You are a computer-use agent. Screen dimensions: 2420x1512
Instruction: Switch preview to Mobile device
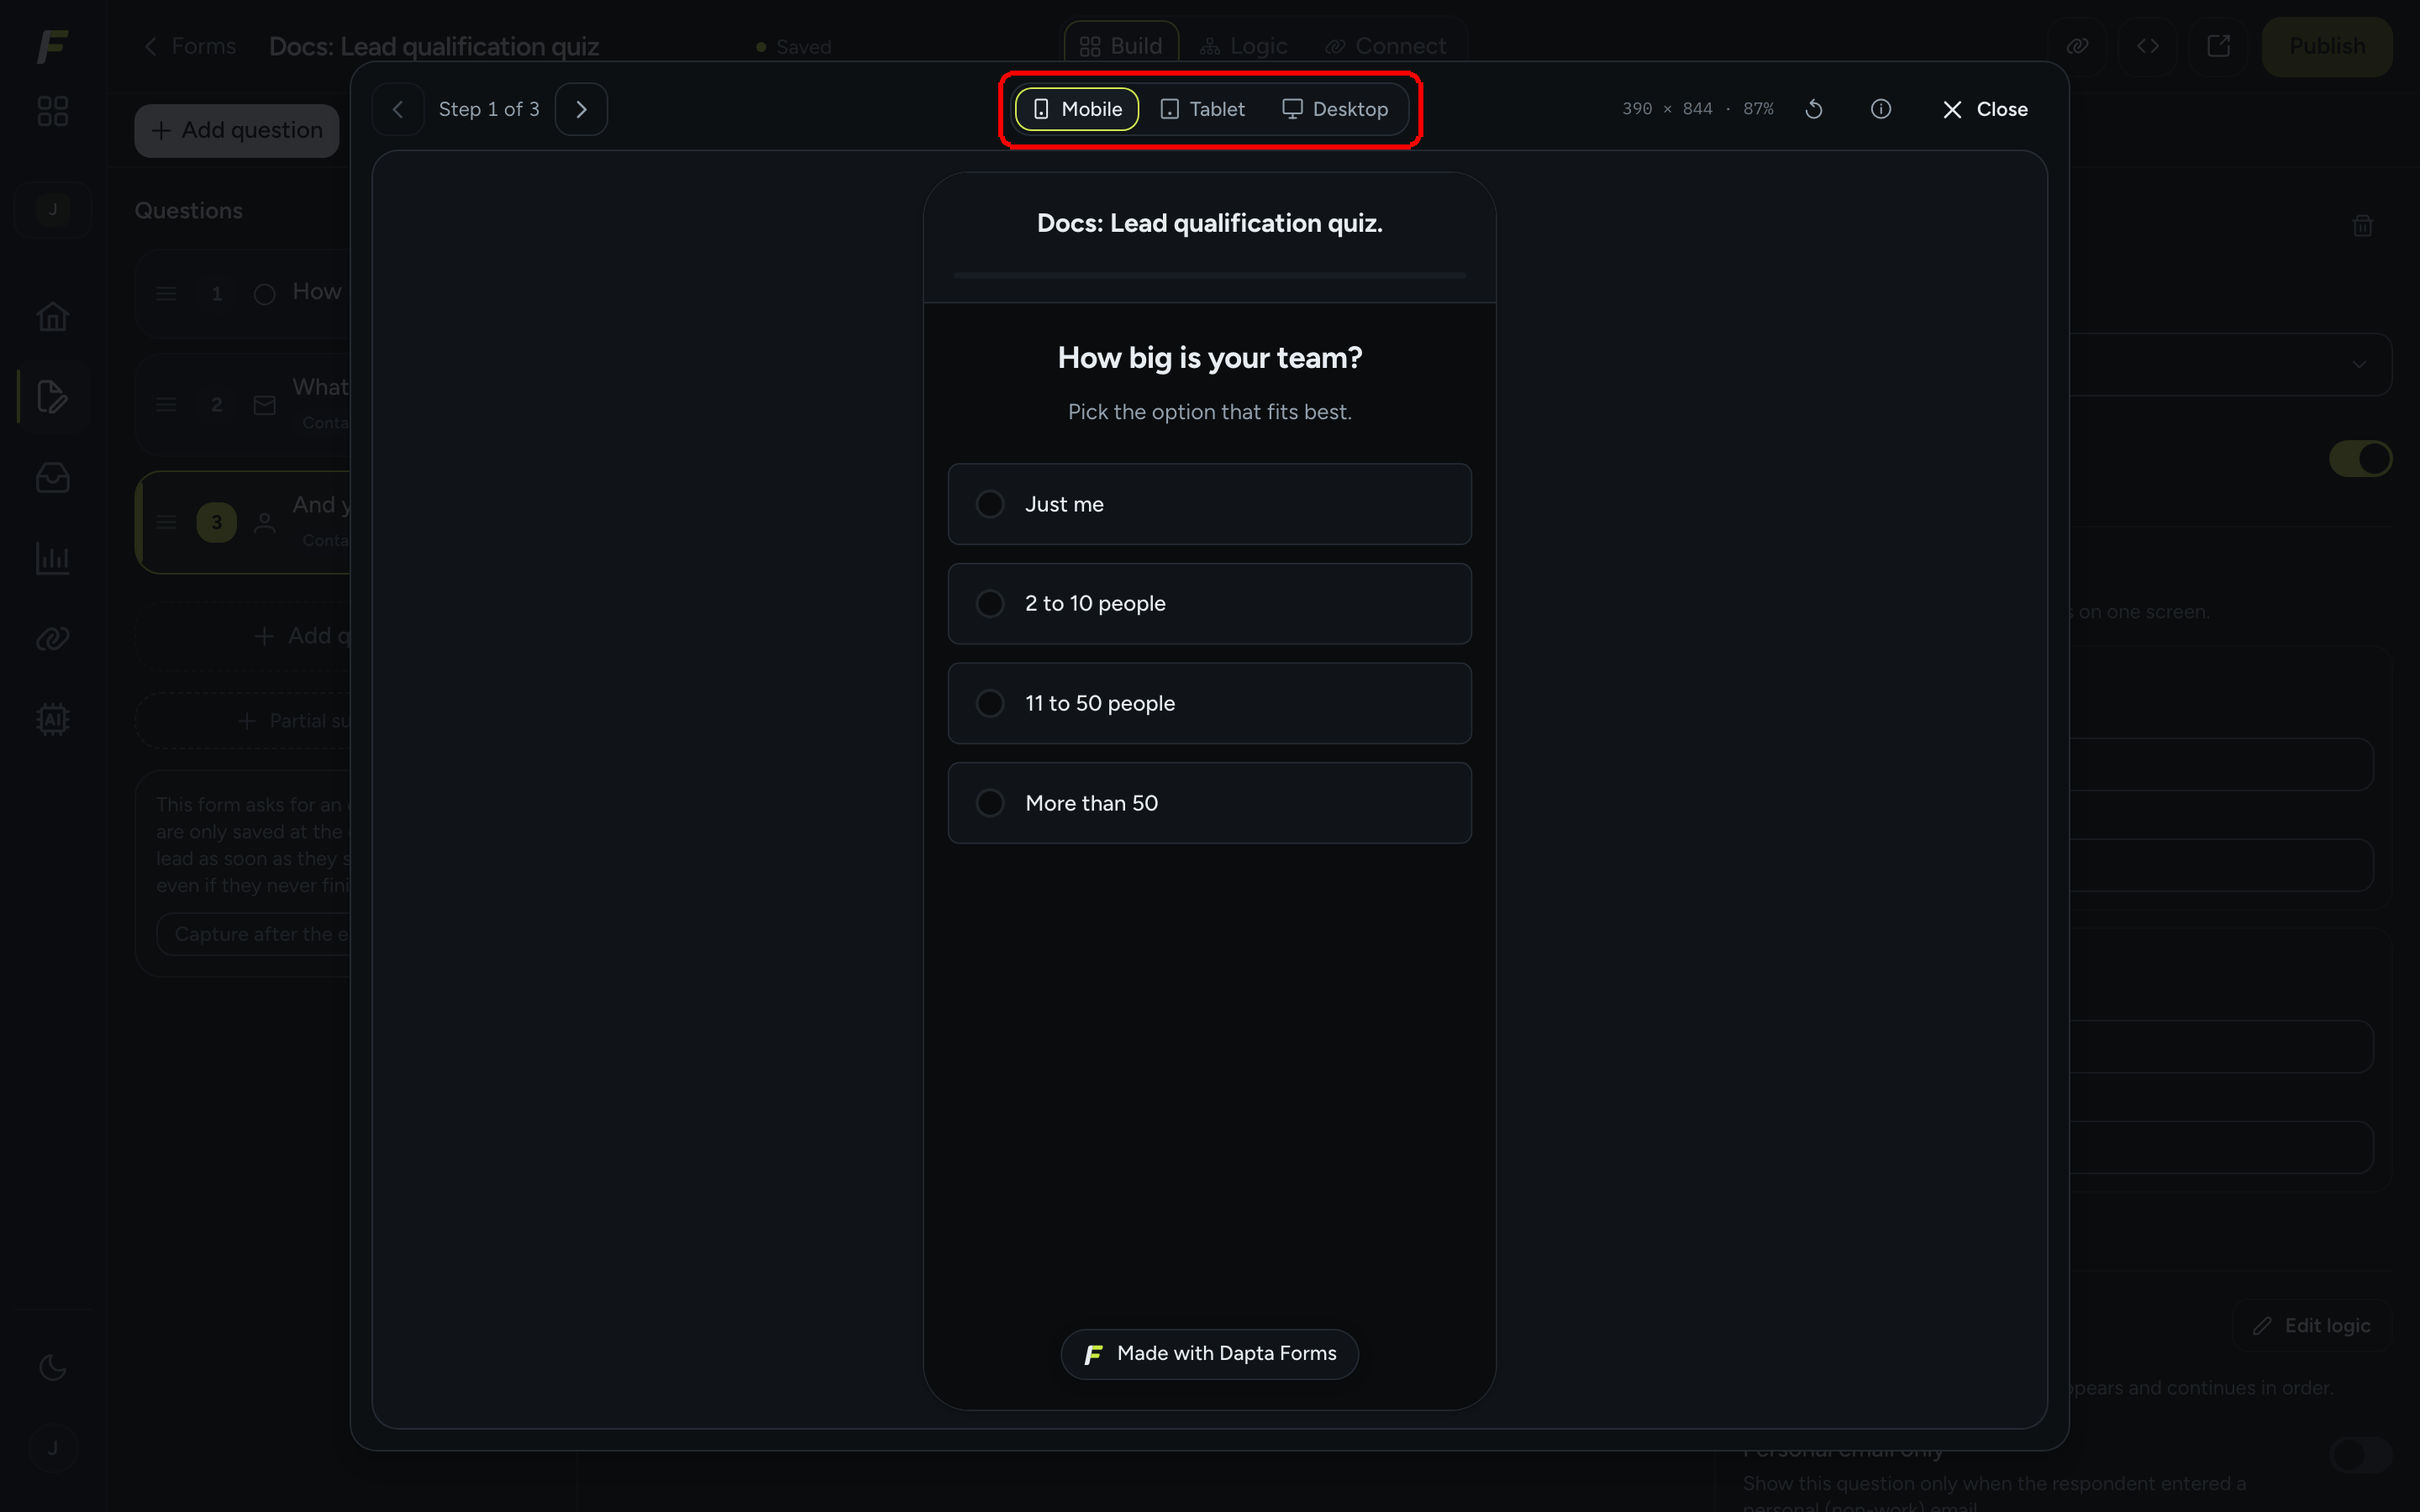tap(1076, 109)
